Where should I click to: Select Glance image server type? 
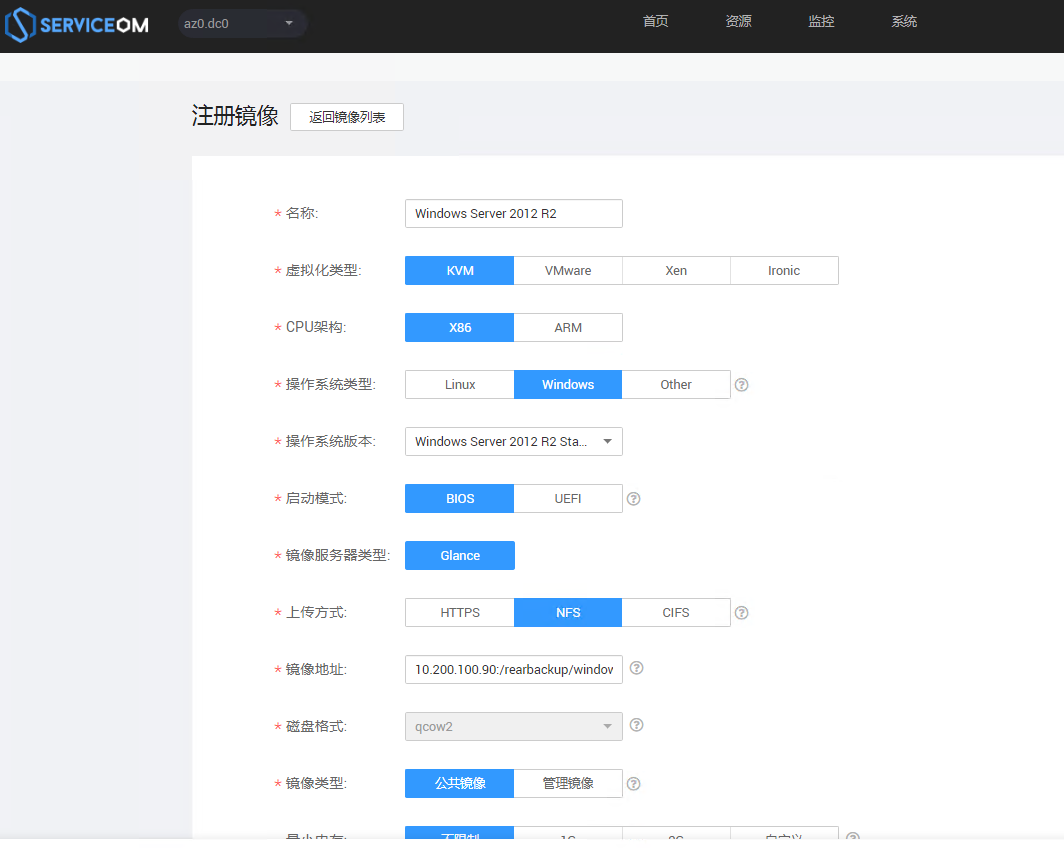(459, 556)
